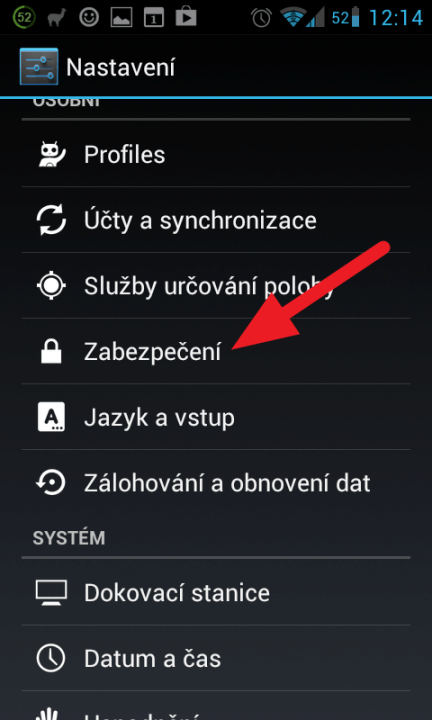Open Profiles settings
The width and height of the screenshot is (432, 720).
[216, 154]
